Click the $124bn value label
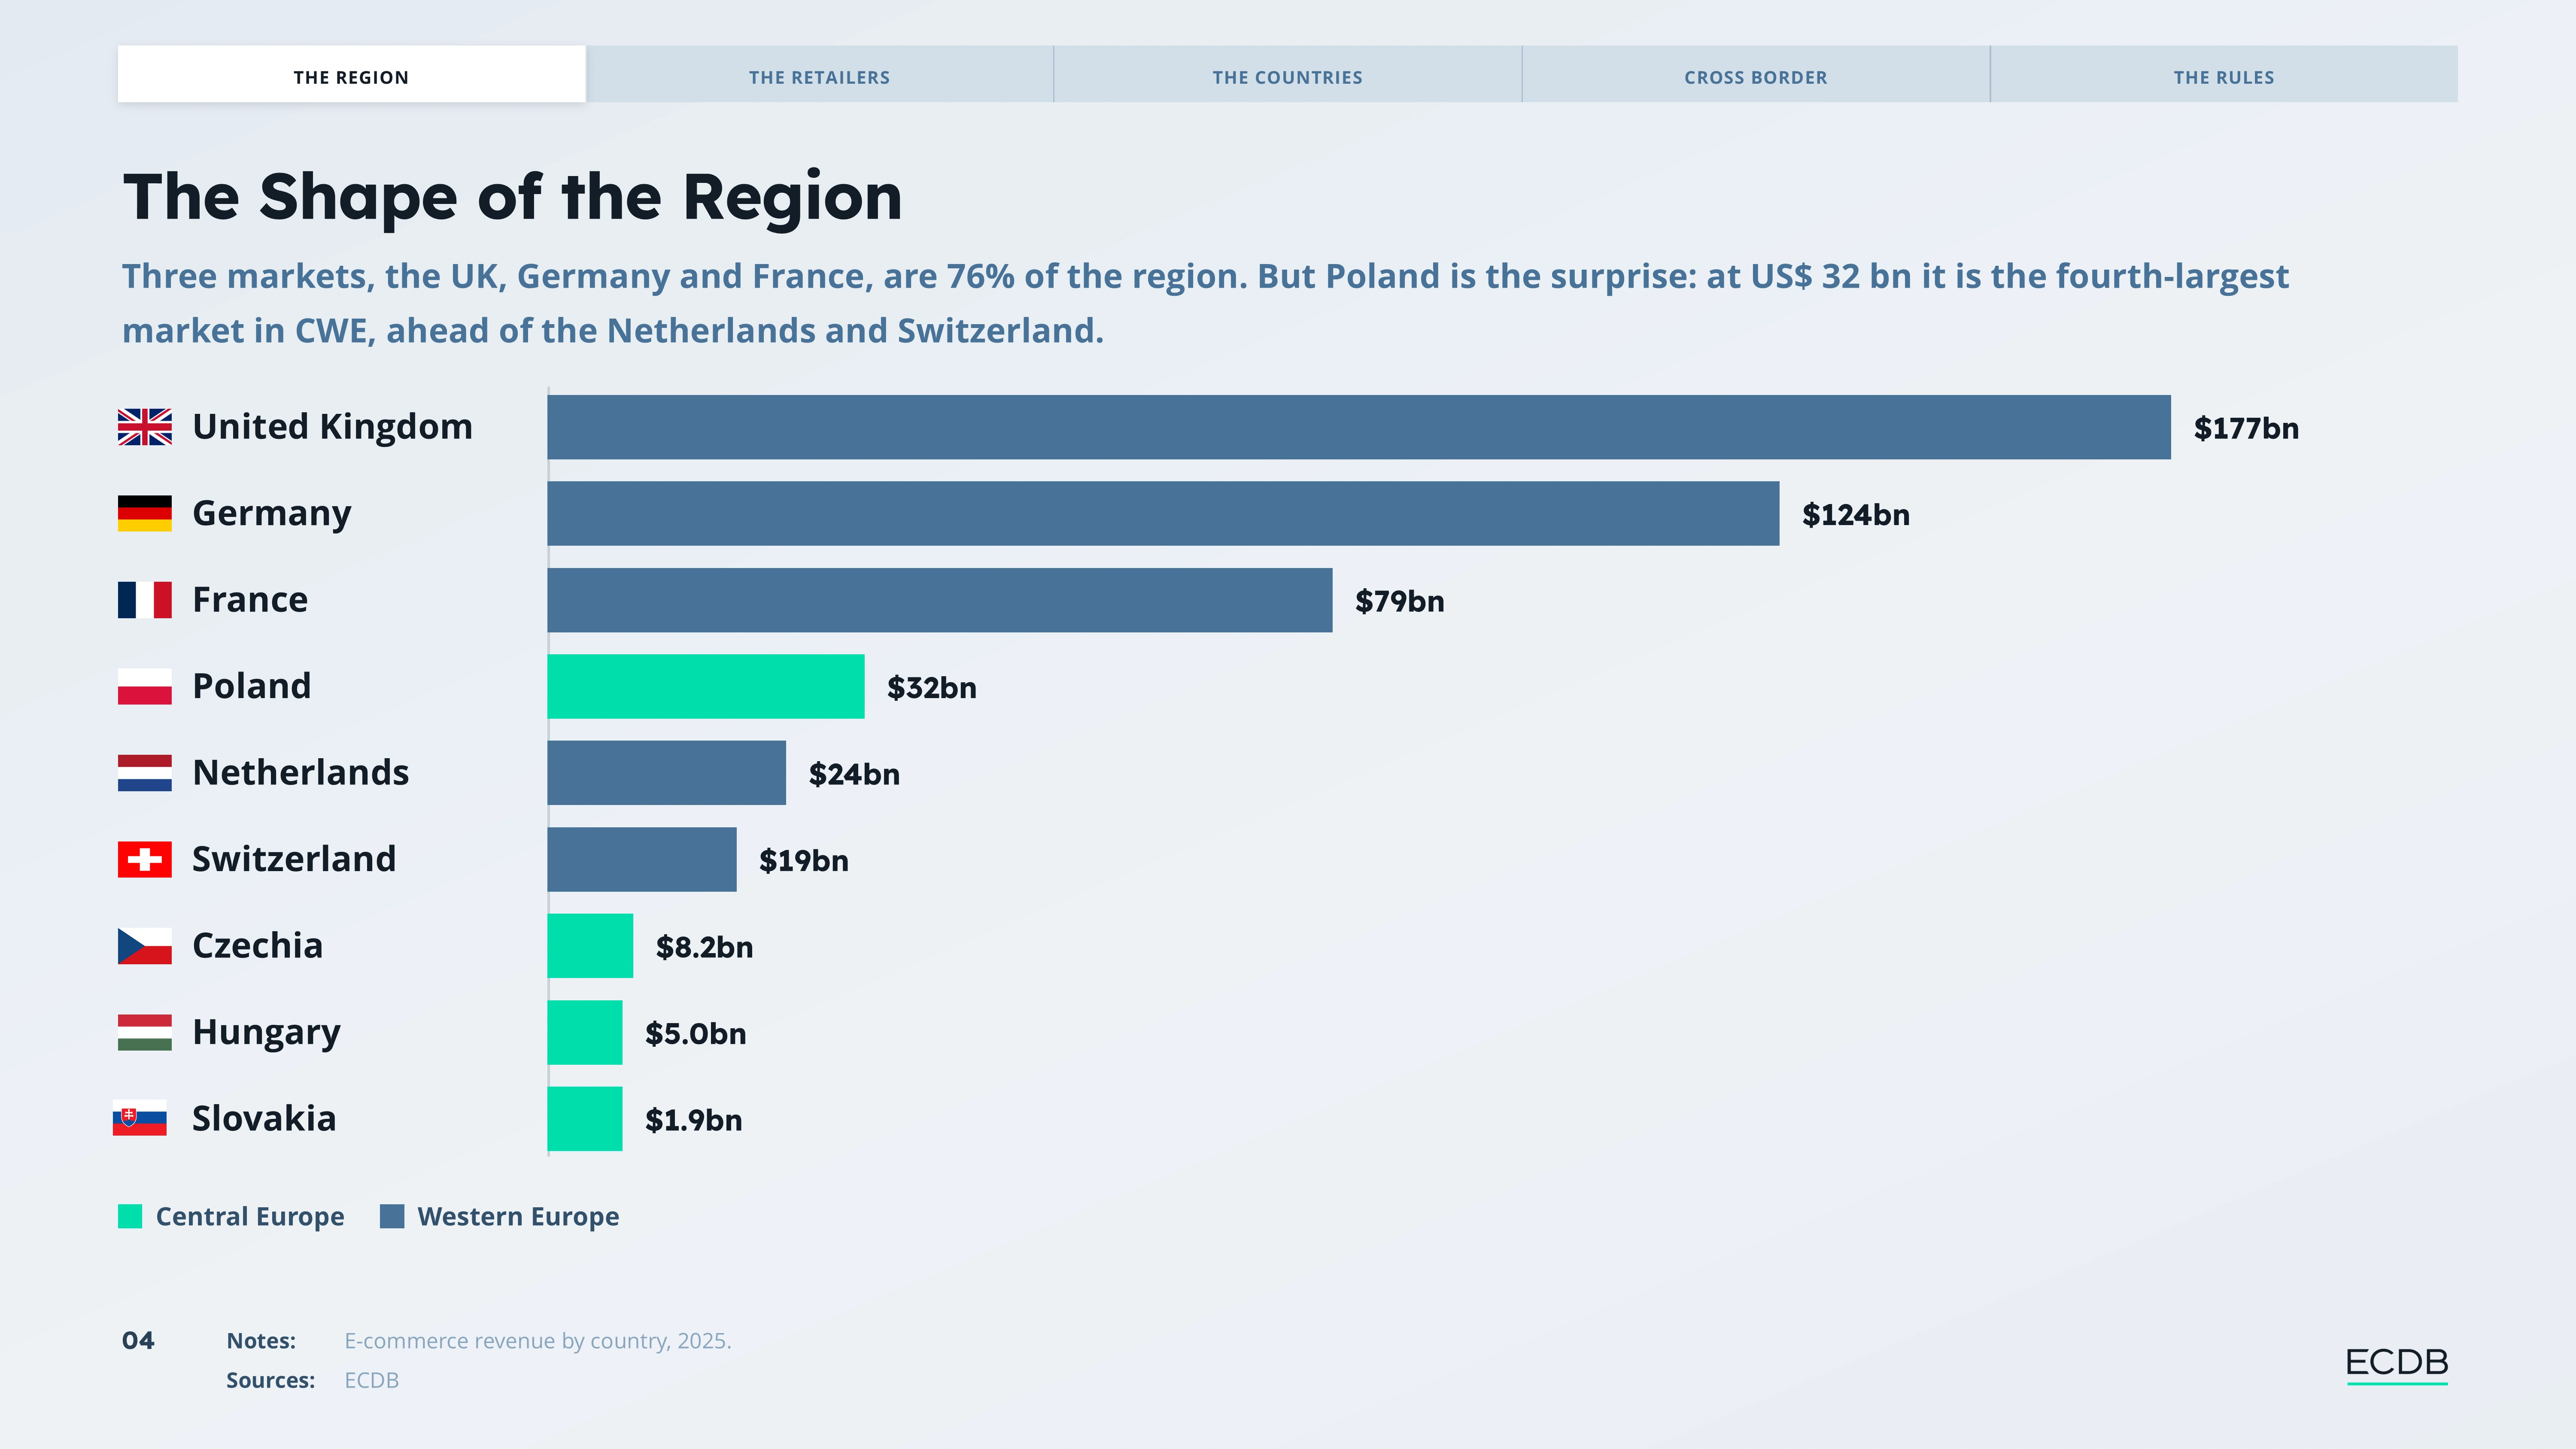This screenshot has width=2576, height=1449. (1856, 515)
